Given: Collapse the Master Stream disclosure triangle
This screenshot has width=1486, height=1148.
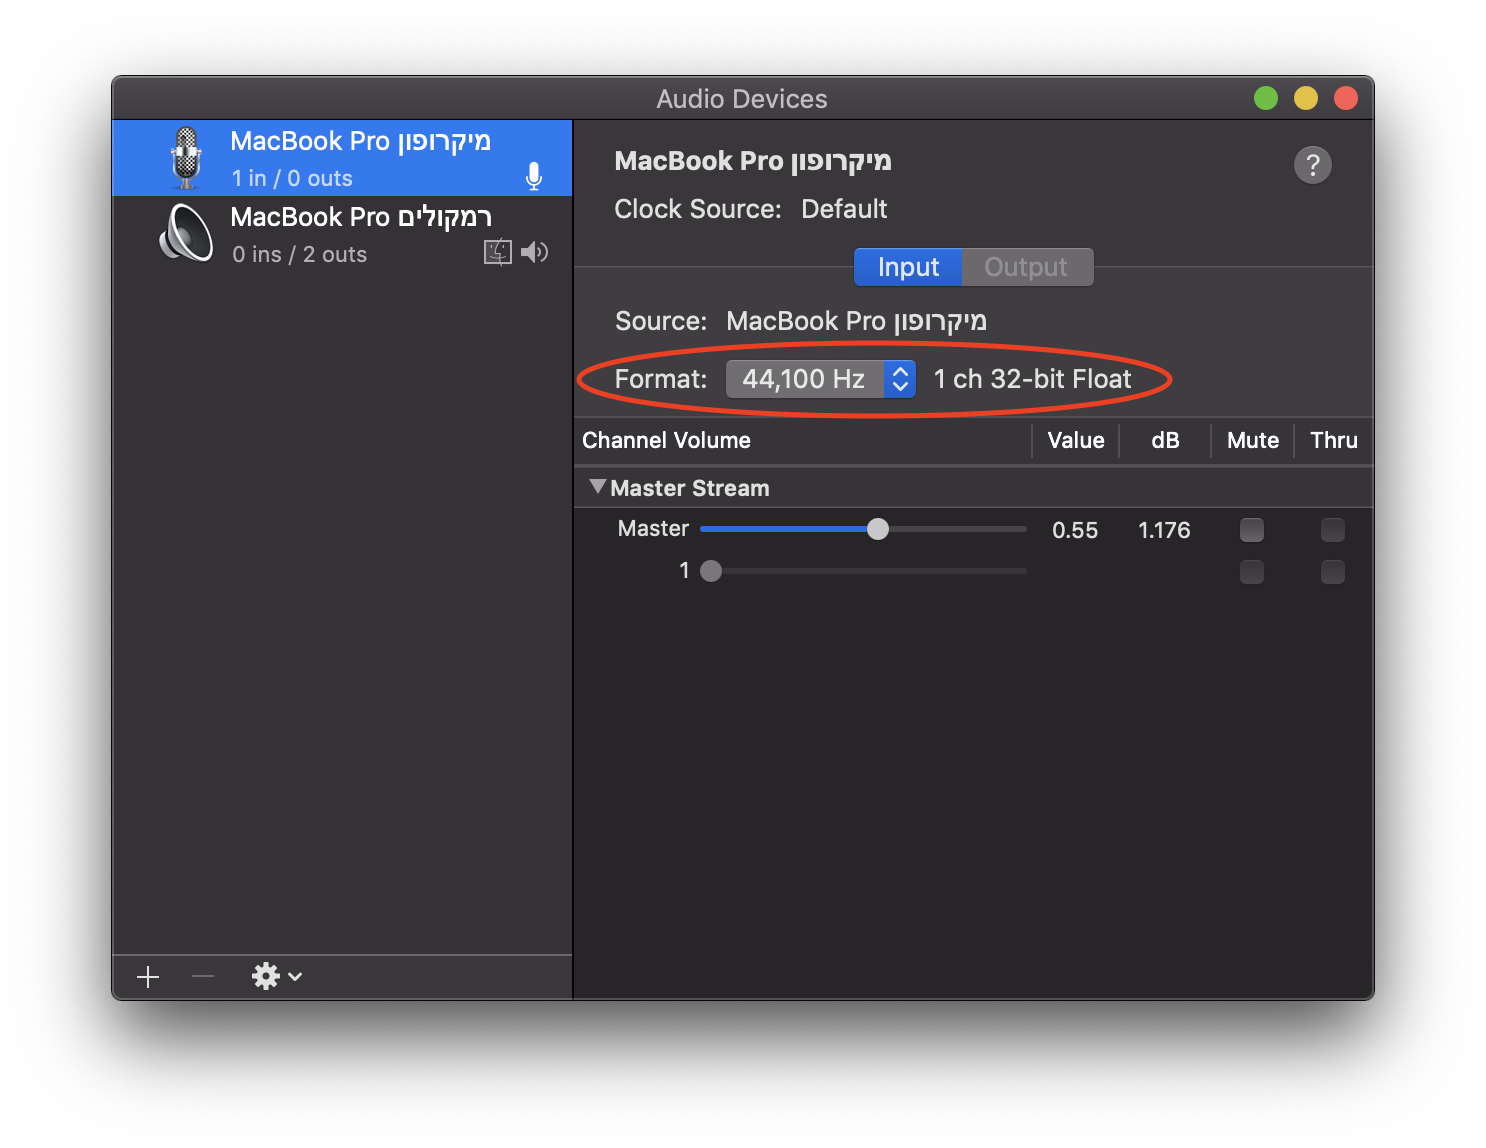Looking at the screenshot, I should 598,487.
